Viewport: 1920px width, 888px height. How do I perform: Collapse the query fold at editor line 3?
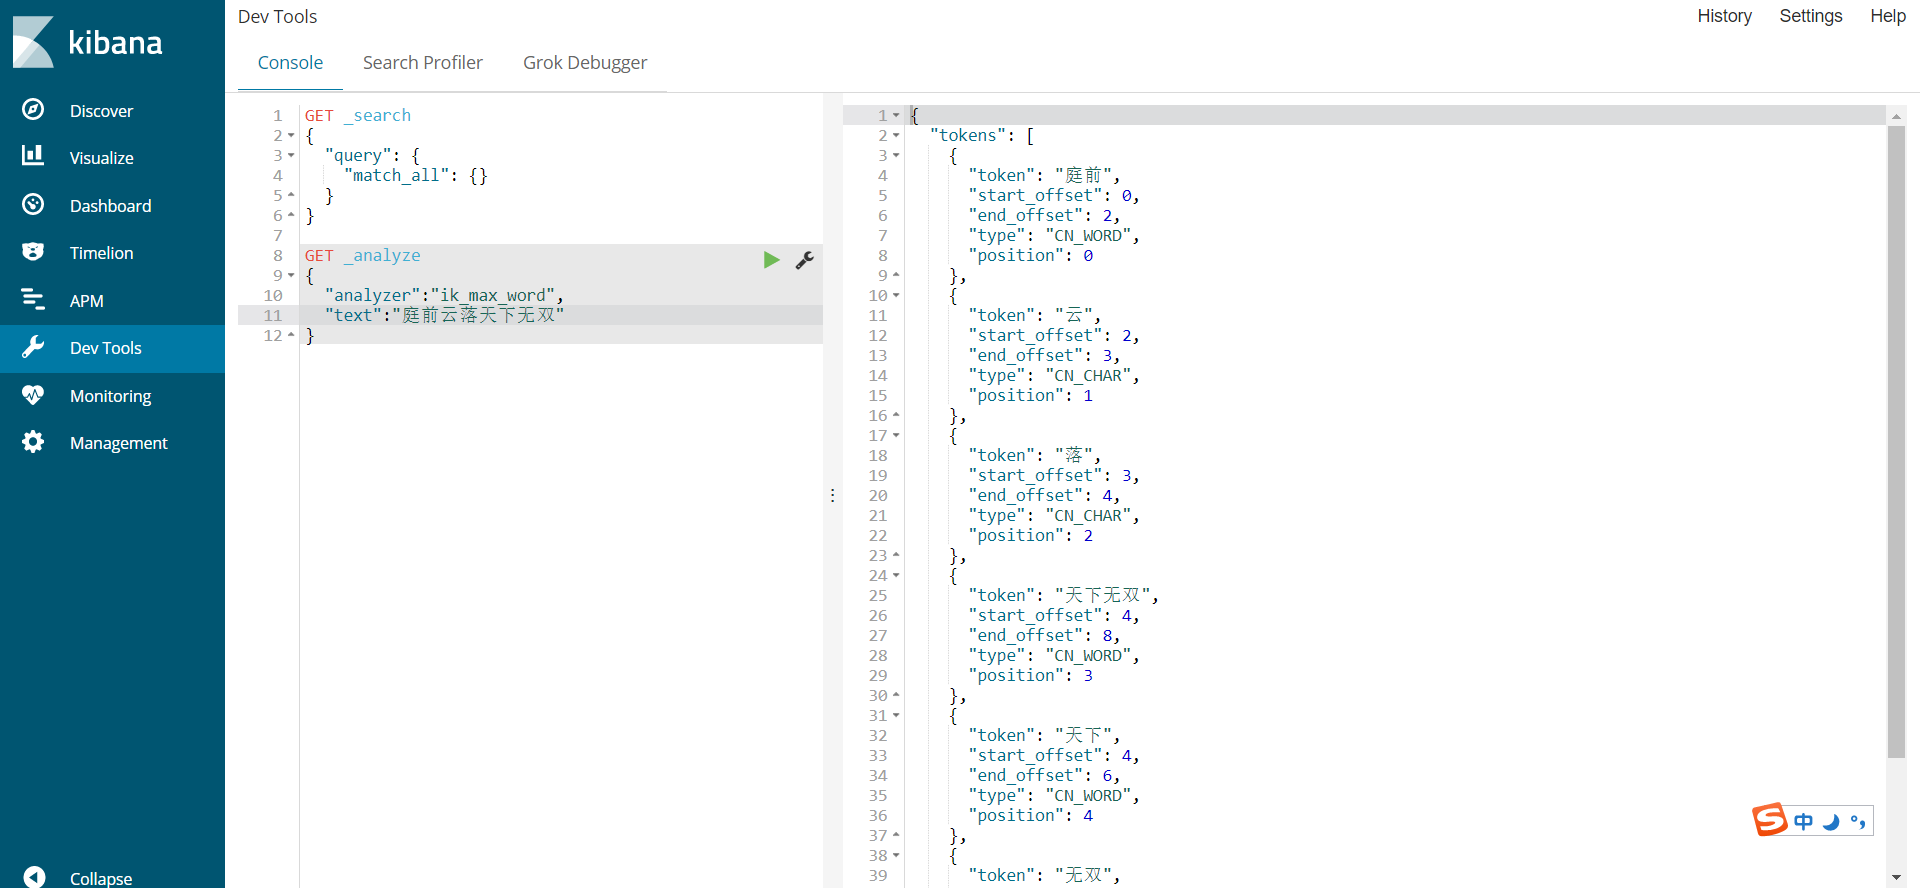coord(291,156)
